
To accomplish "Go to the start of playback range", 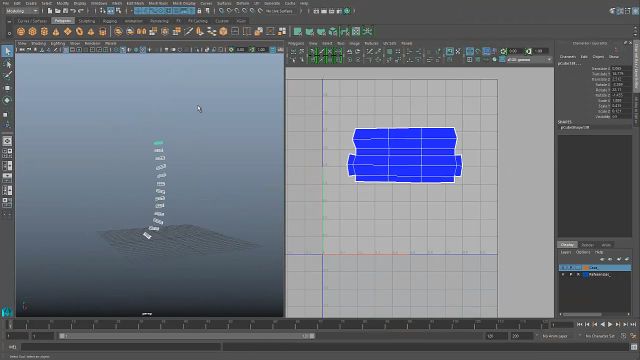I will pyautogui.click(x=580, y=324).
